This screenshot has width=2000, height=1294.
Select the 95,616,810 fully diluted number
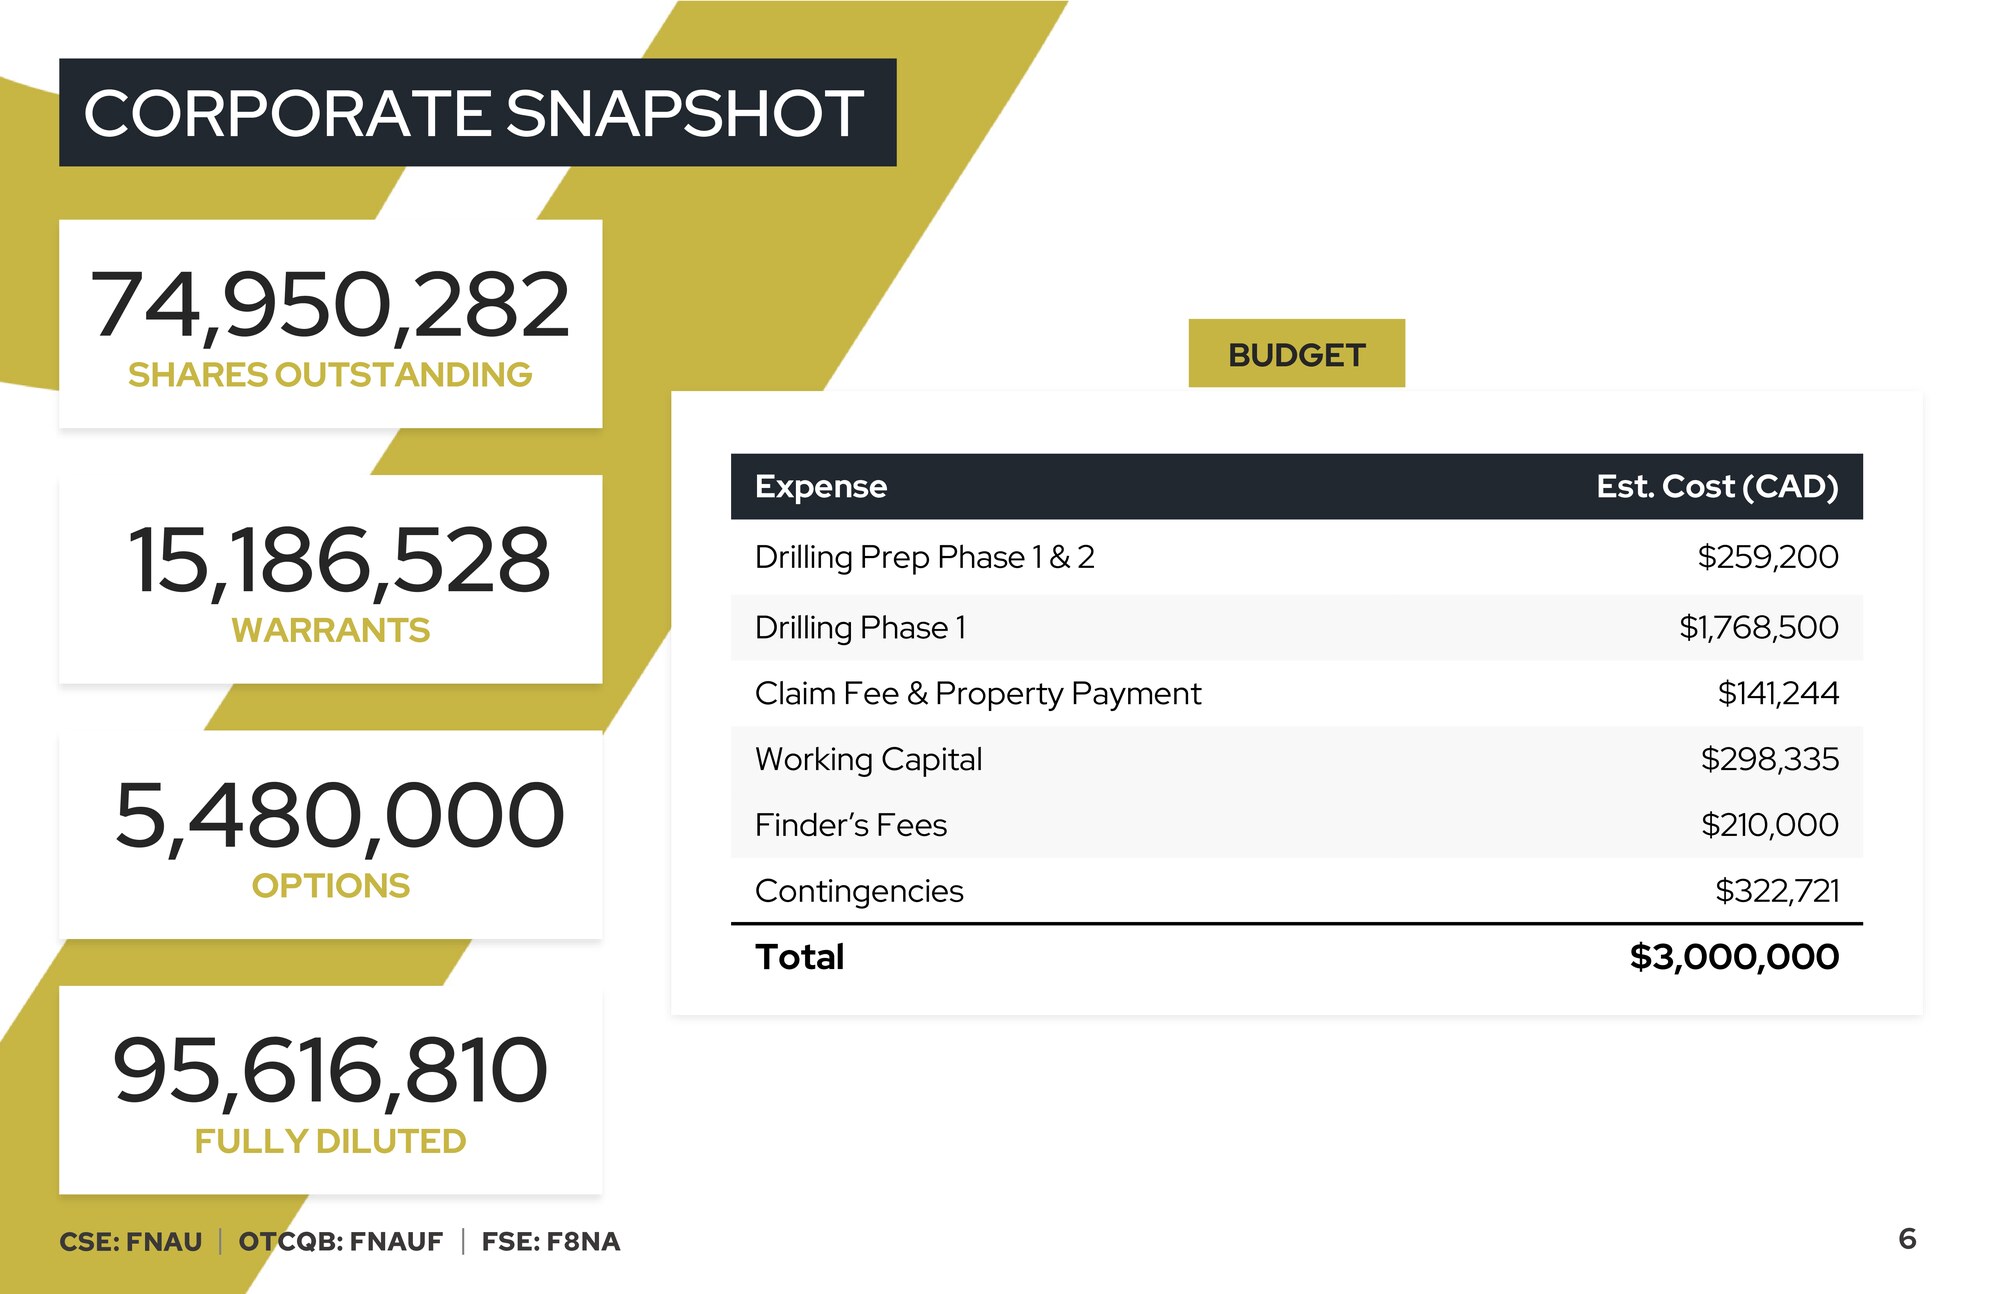coord(330,1071)
